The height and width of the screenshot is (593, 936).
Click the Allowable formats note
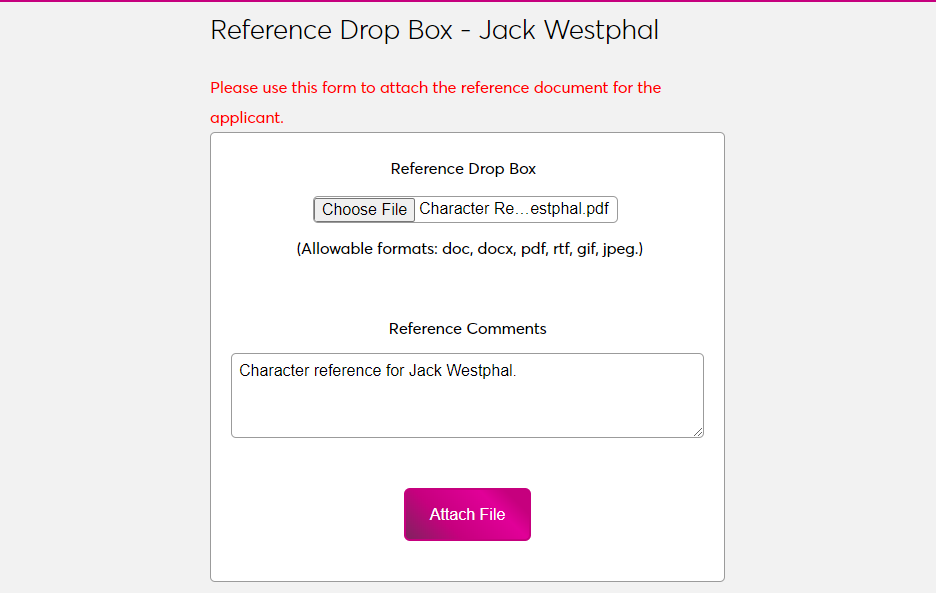[469, 249]
